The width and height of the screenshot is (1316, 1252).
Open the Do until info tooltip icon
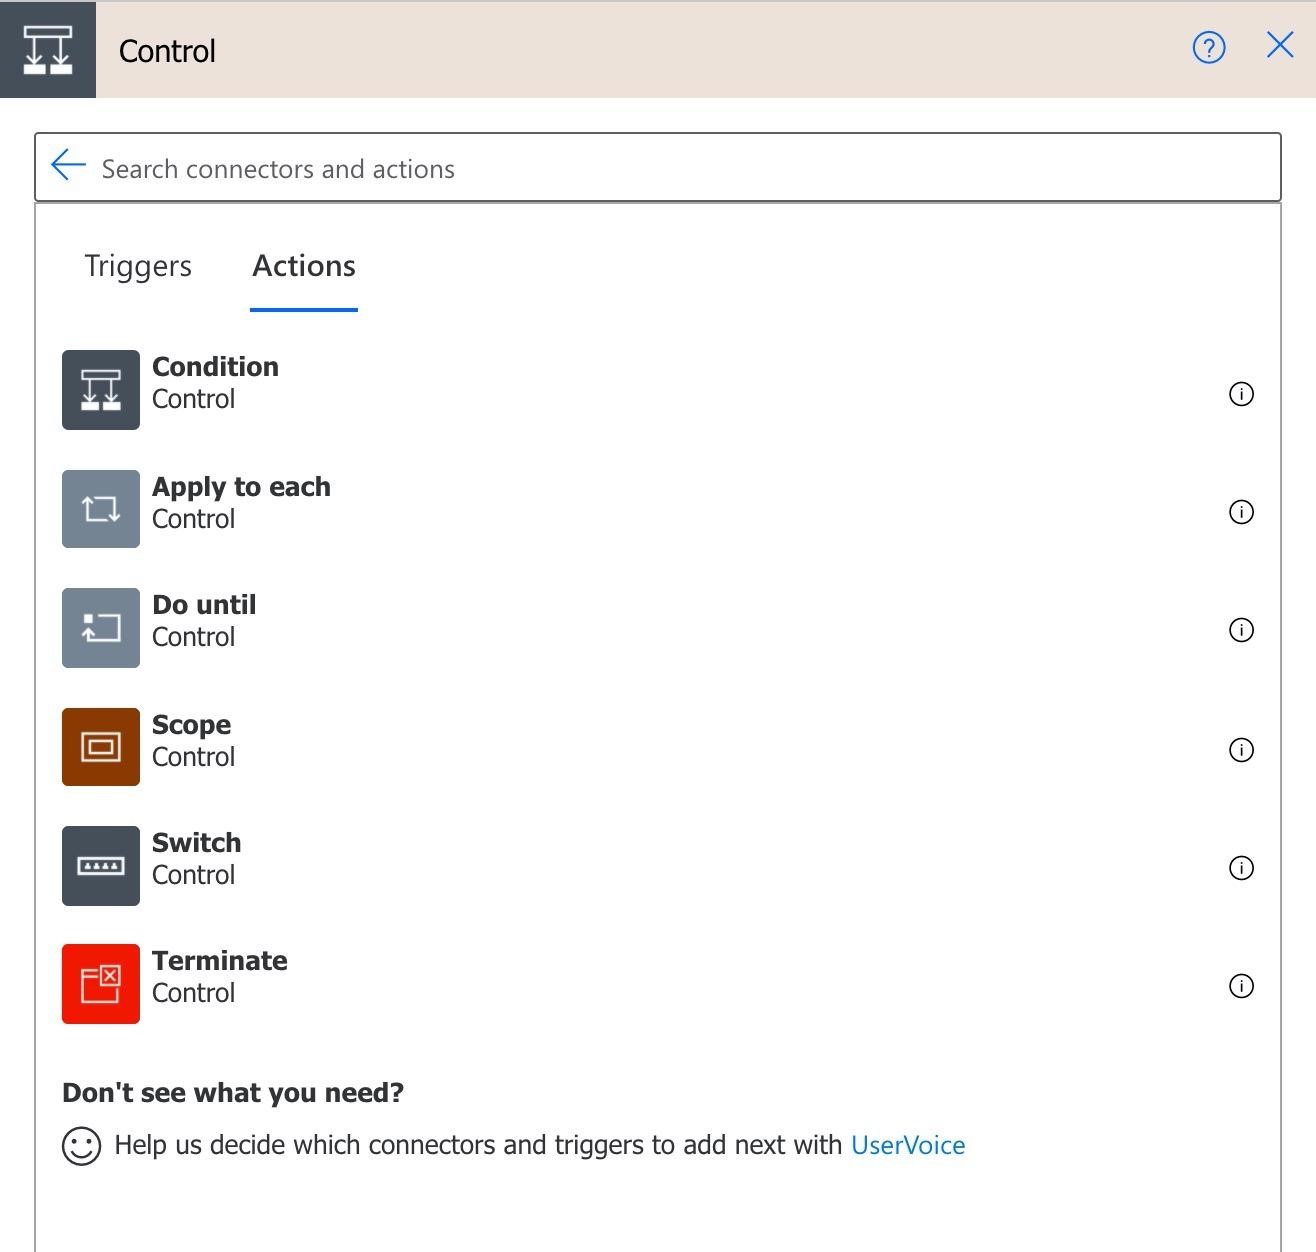click(x=1241, y=630)
